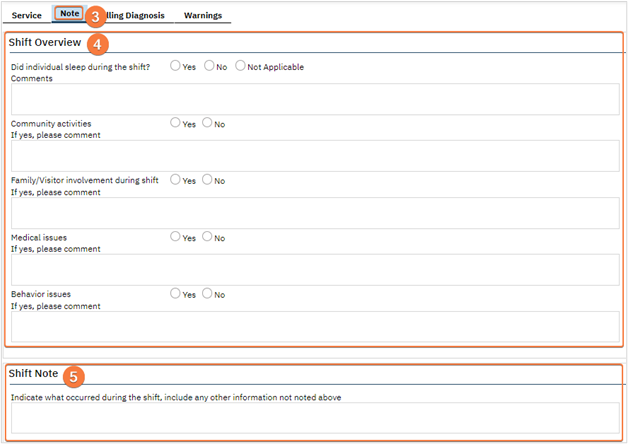The height and width of the screenshot is (444, 628).
Task: Switch to the Note tab
Action: tap(69, 13)
